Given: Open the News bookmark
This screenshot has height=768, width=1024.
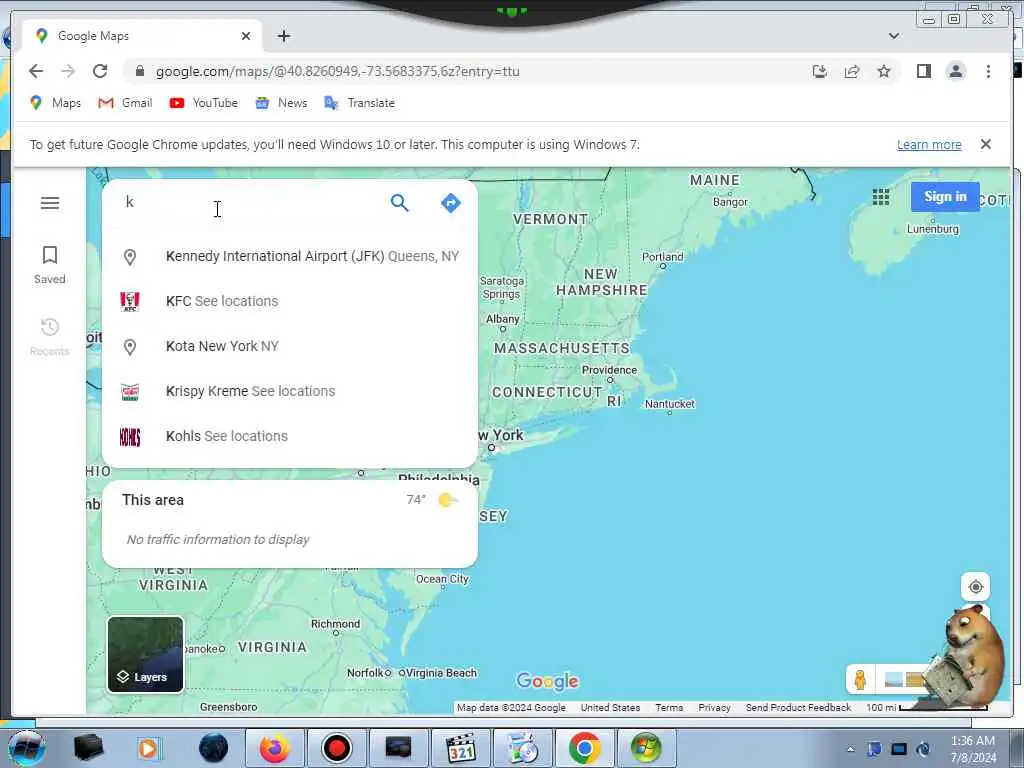Looking at the screenshot, I should tap(281, 103).
